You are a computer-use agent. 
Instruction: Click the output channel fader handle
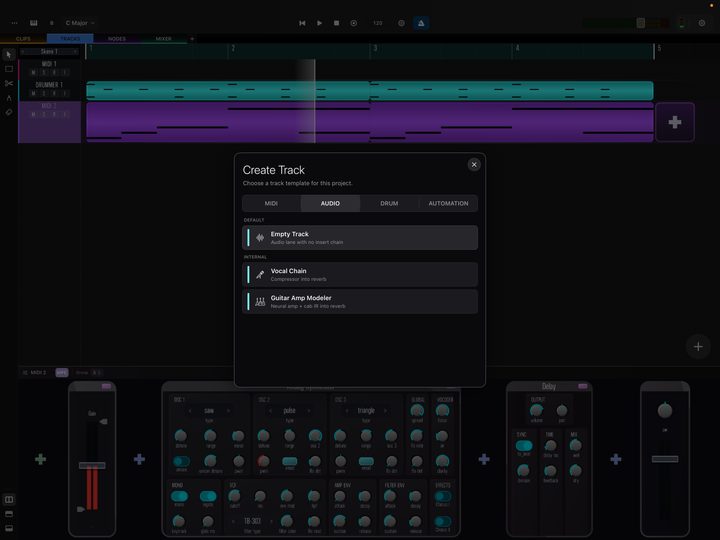(665, 459)
